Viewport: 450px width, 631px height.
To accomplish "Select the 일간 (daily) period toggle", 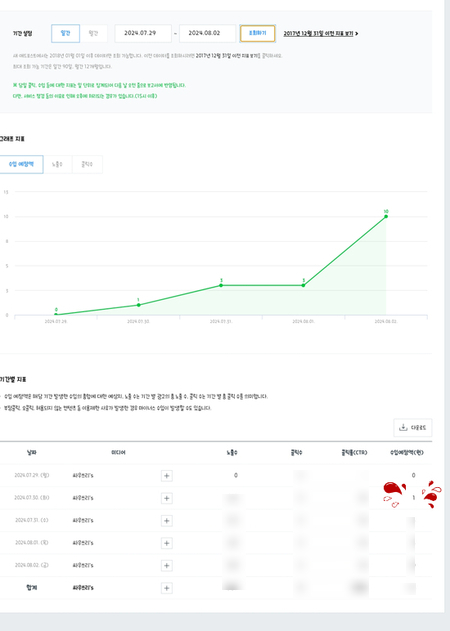I will click(x=65, y=33).
